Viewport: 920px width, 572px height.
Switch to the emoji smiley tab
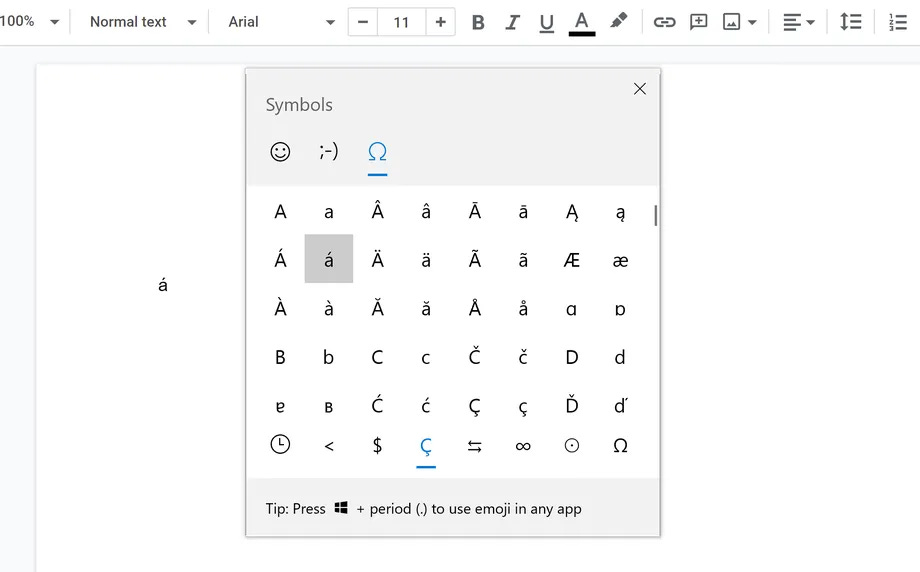[280, 151]
